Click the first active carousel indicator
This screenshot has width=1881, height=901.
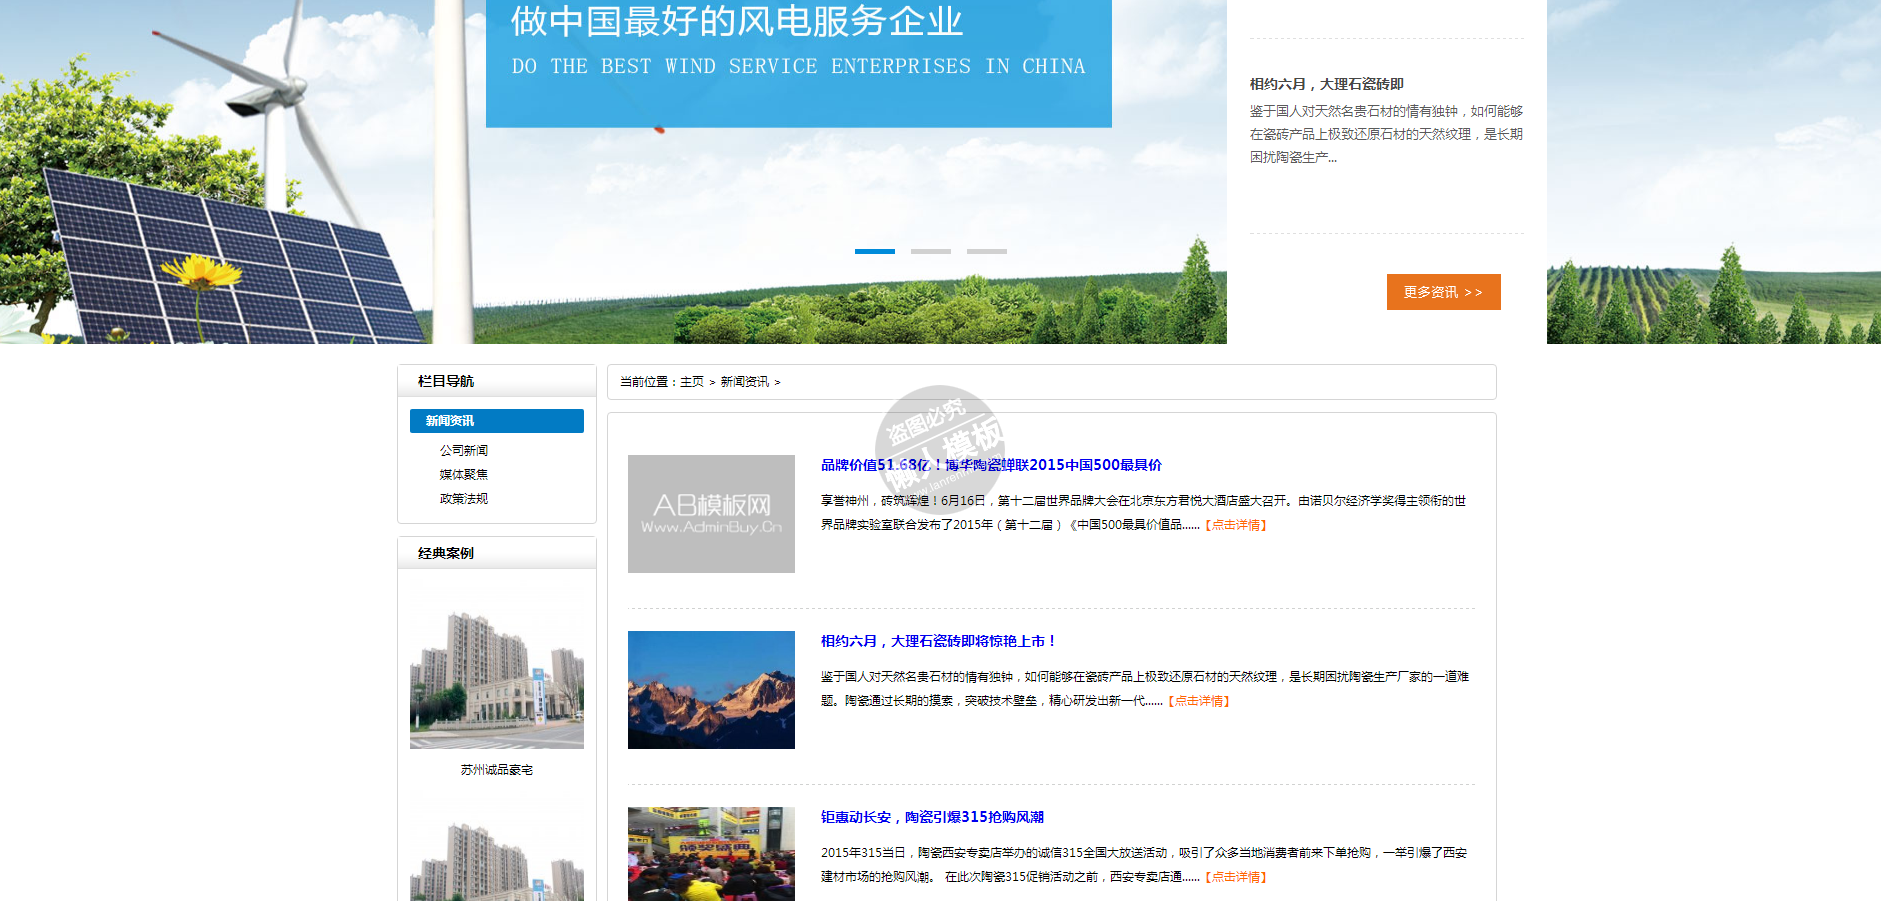click(874, 251)
